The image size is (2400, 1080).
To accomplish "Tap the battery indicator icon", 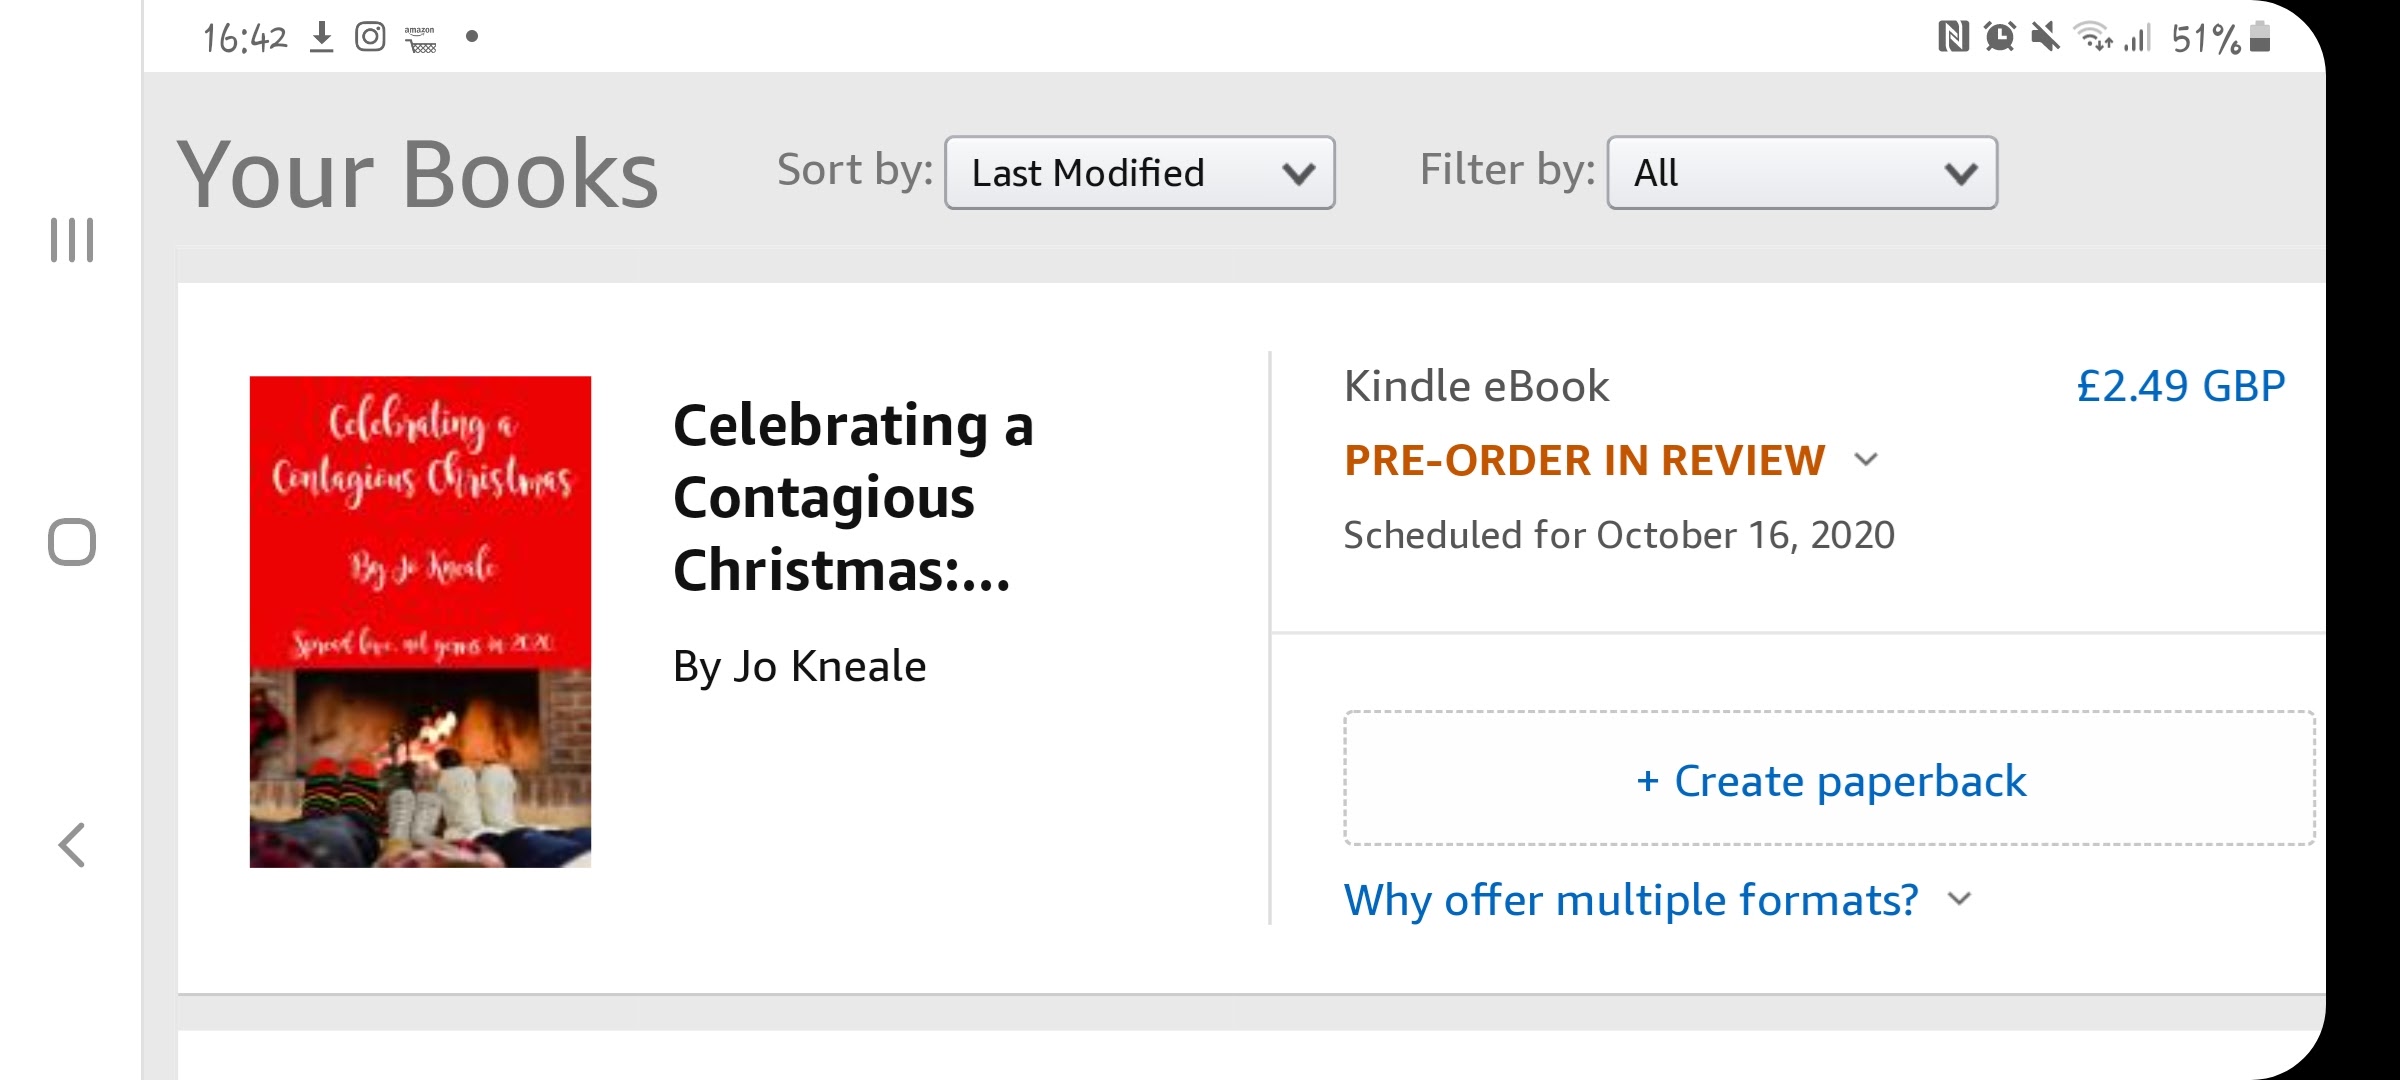I will coord(2261,37).
